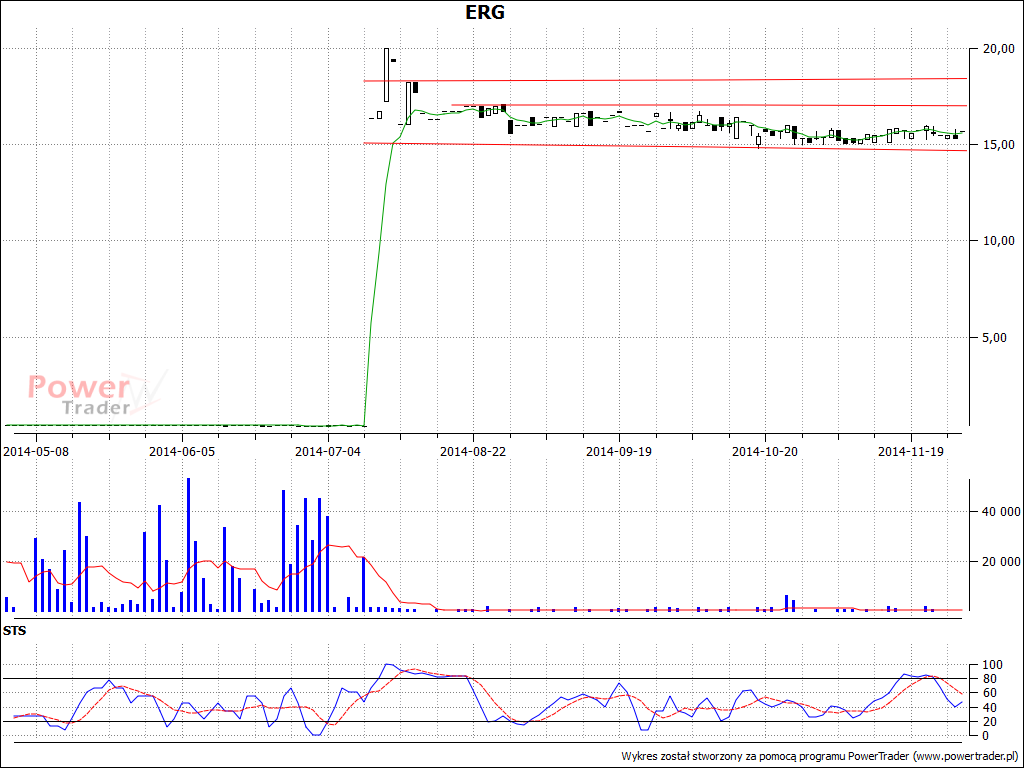Click the 2014-07-04 date label
This screenshot has width=1024, height=768.
click(x=328, y=451)
